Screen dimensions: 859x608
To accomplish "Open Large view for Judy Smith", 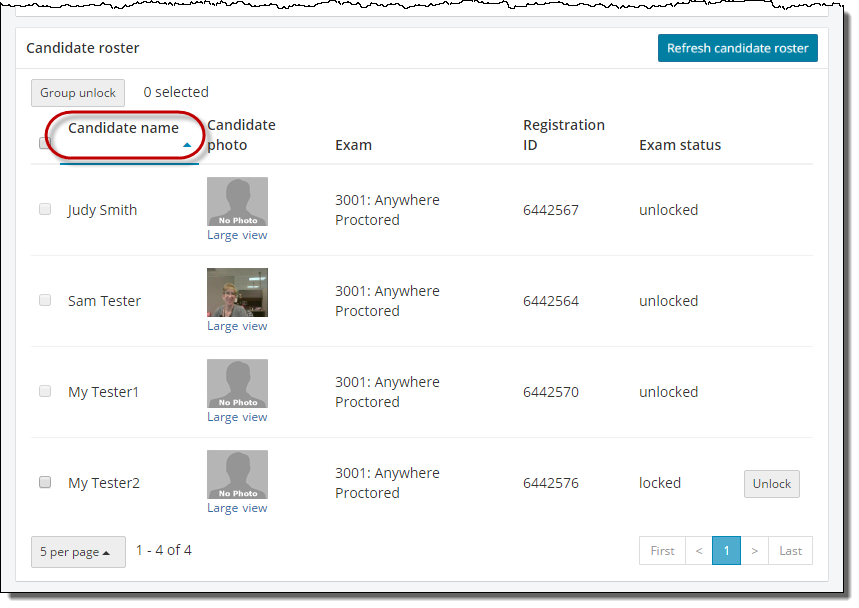I will pyautogui.click(x=237, y=236).
